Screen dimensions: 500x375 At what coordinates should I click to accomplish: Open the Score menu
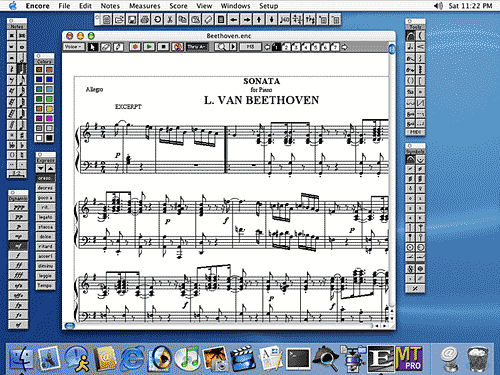(x=178, y=6)
